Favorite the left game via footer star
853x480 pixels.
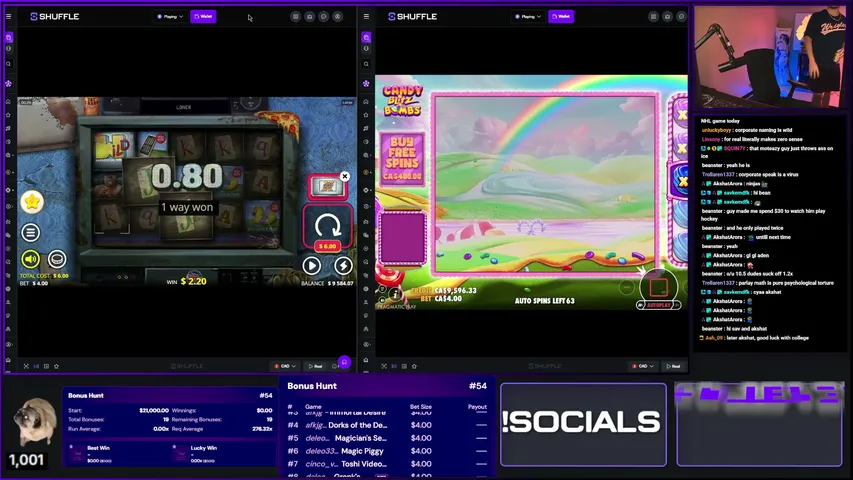point(56,366)
